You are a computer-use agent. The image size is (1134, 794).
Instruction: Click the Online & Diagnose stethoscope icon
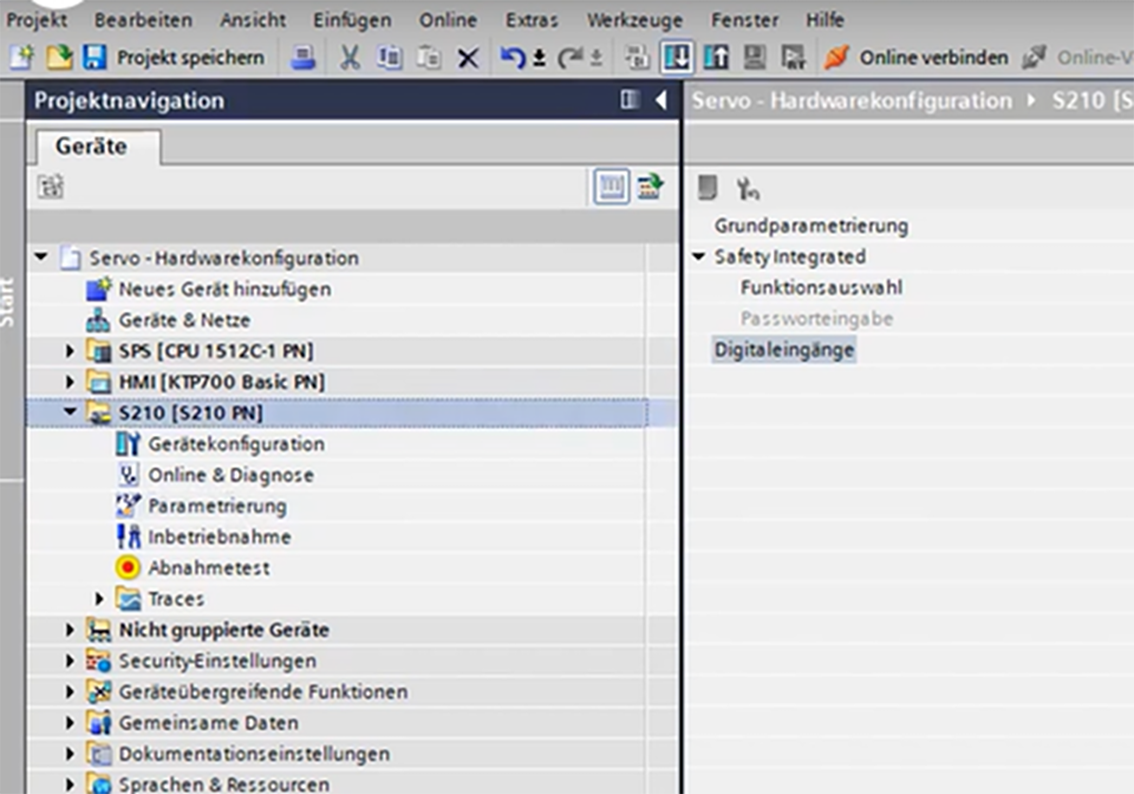128,475
